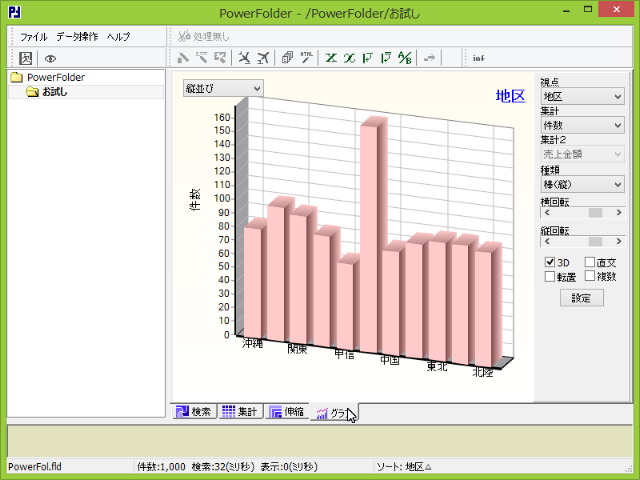Click the tallest bar in the chart
This screenshot has width=640, height=480.
click(x=369, y=237)
